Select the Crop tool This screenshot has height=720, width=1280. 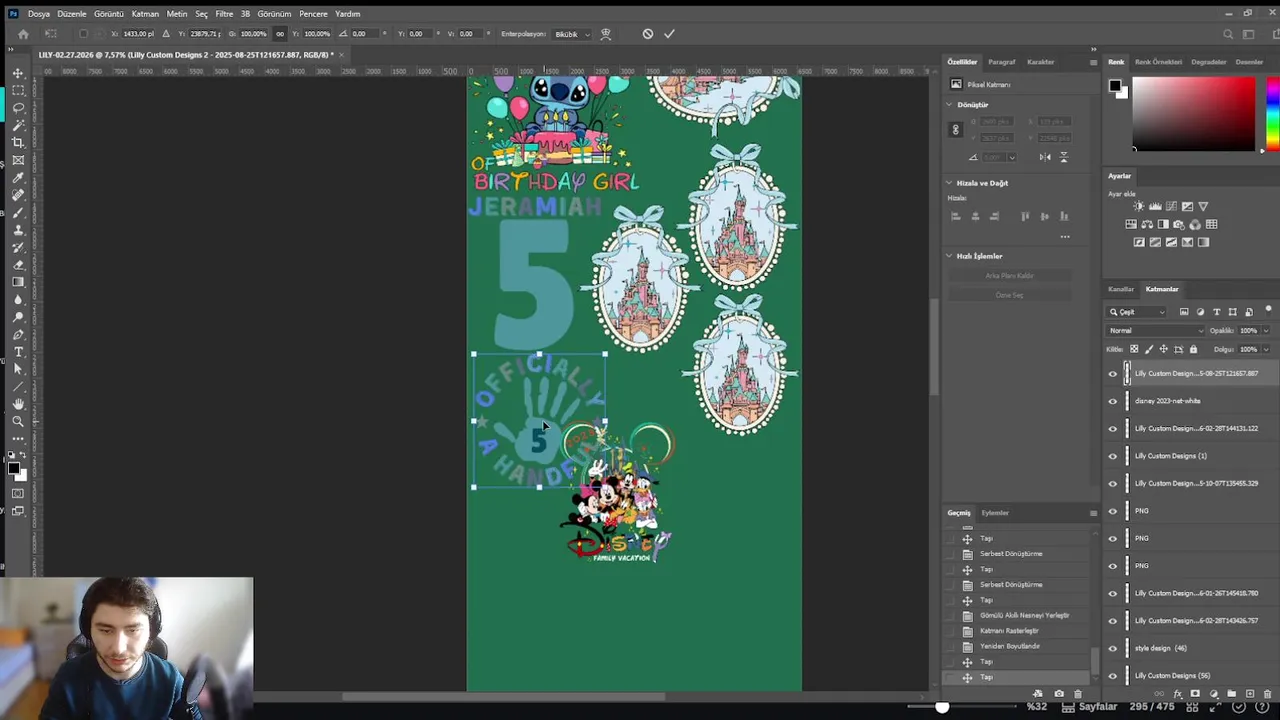coord(18,143)
